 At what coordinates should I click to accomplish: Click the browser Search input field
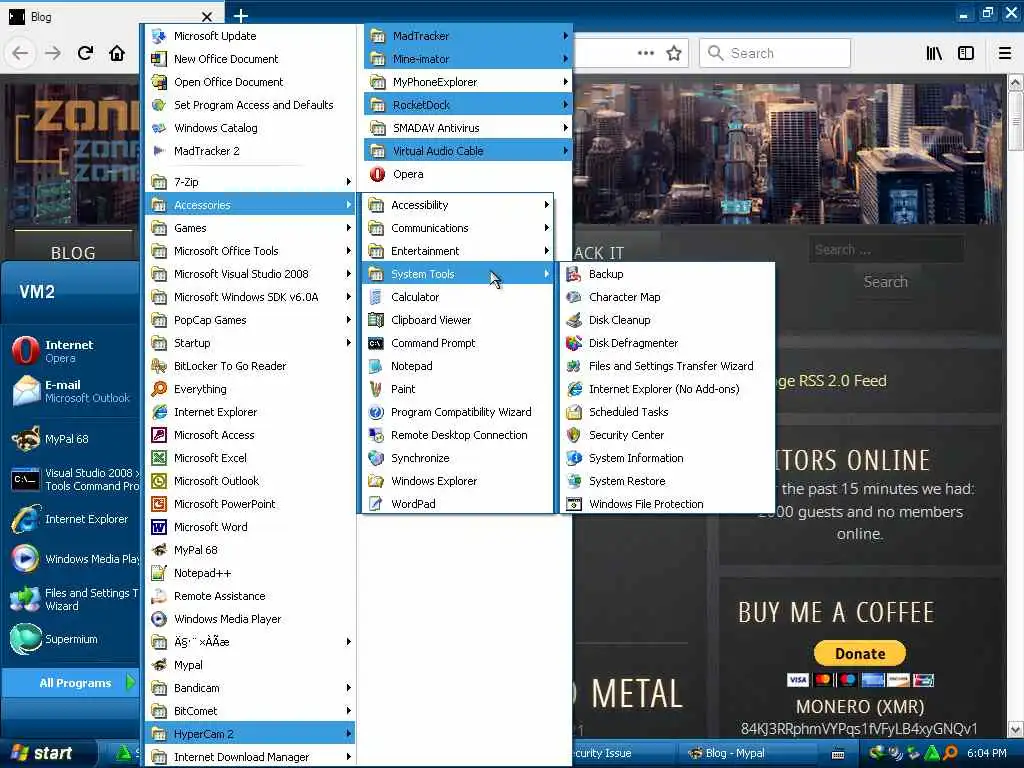point(775,53)
